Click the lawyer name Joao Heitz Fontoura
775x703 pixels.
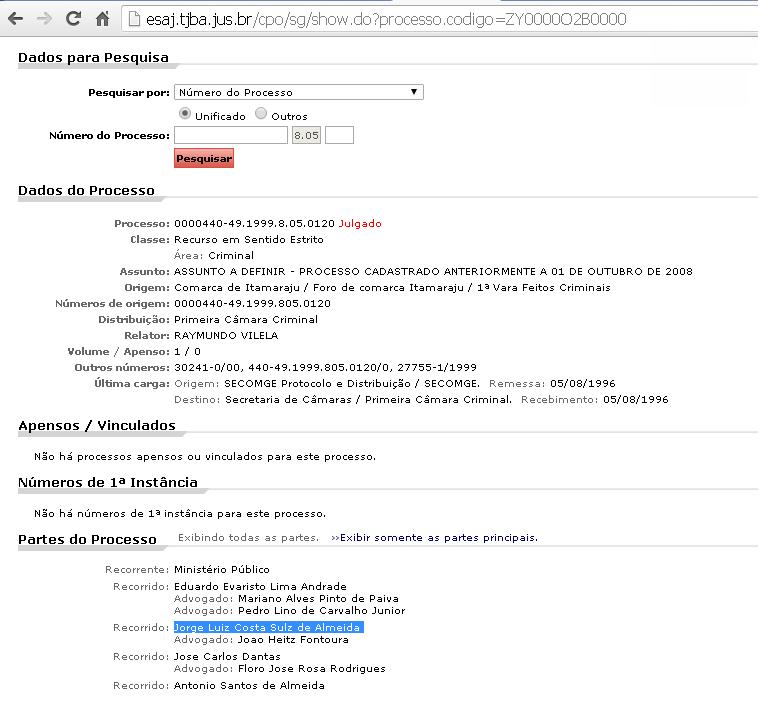point(293,639)
